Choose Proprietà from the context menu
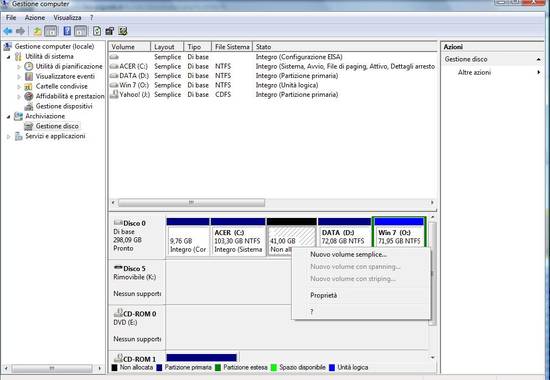The width and height of the screenshot is (550, 380). 361,295
